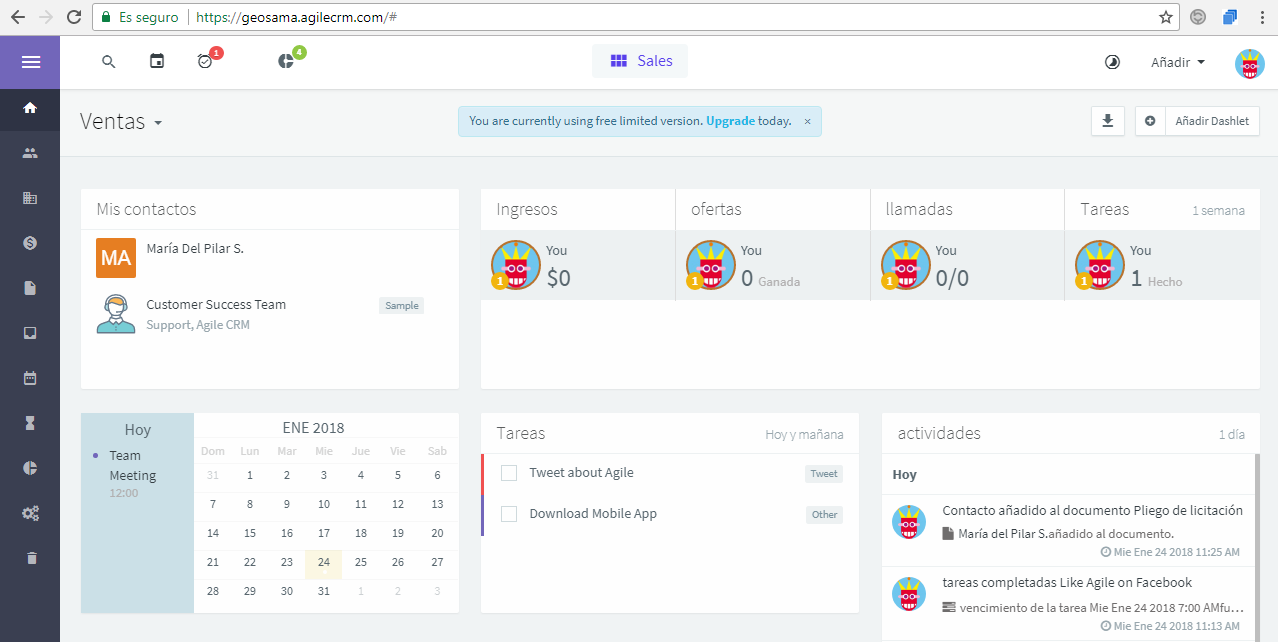Go to Home dashboard icon in sidebar
The height and width of the screenshot is (642, 1278).
(x=30, y=108)
